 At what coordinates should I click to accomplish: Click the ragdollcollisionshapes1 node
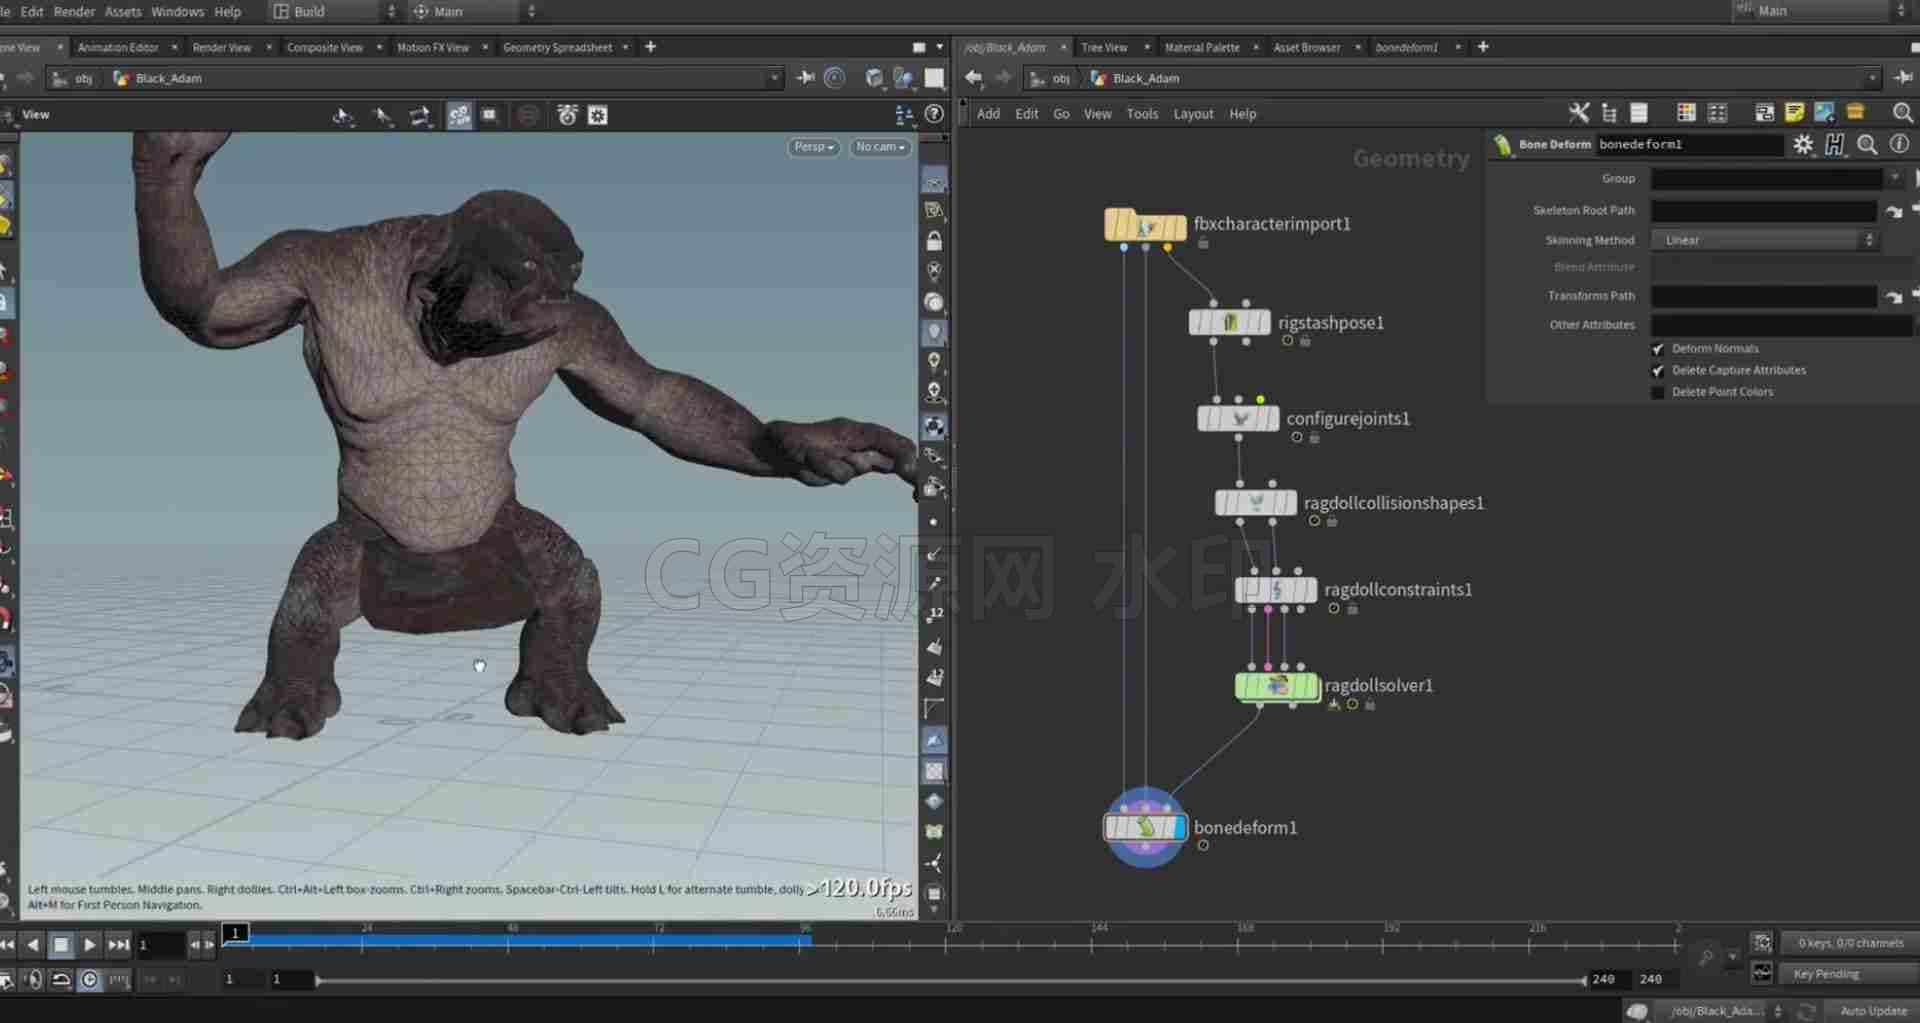point(1256,502)
